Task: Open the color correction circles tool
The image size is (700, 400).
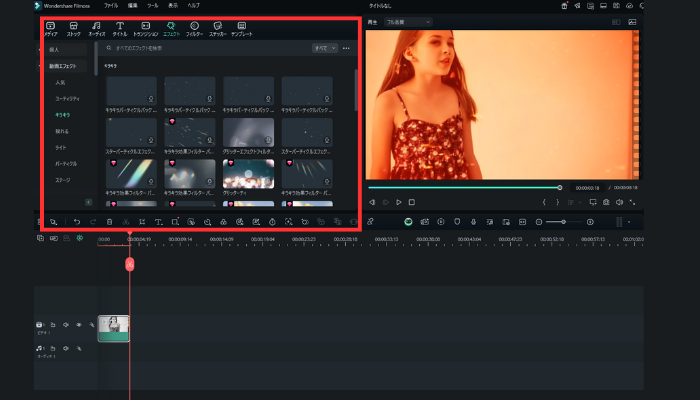Action: pyautogui.click(x=224, y=221)
